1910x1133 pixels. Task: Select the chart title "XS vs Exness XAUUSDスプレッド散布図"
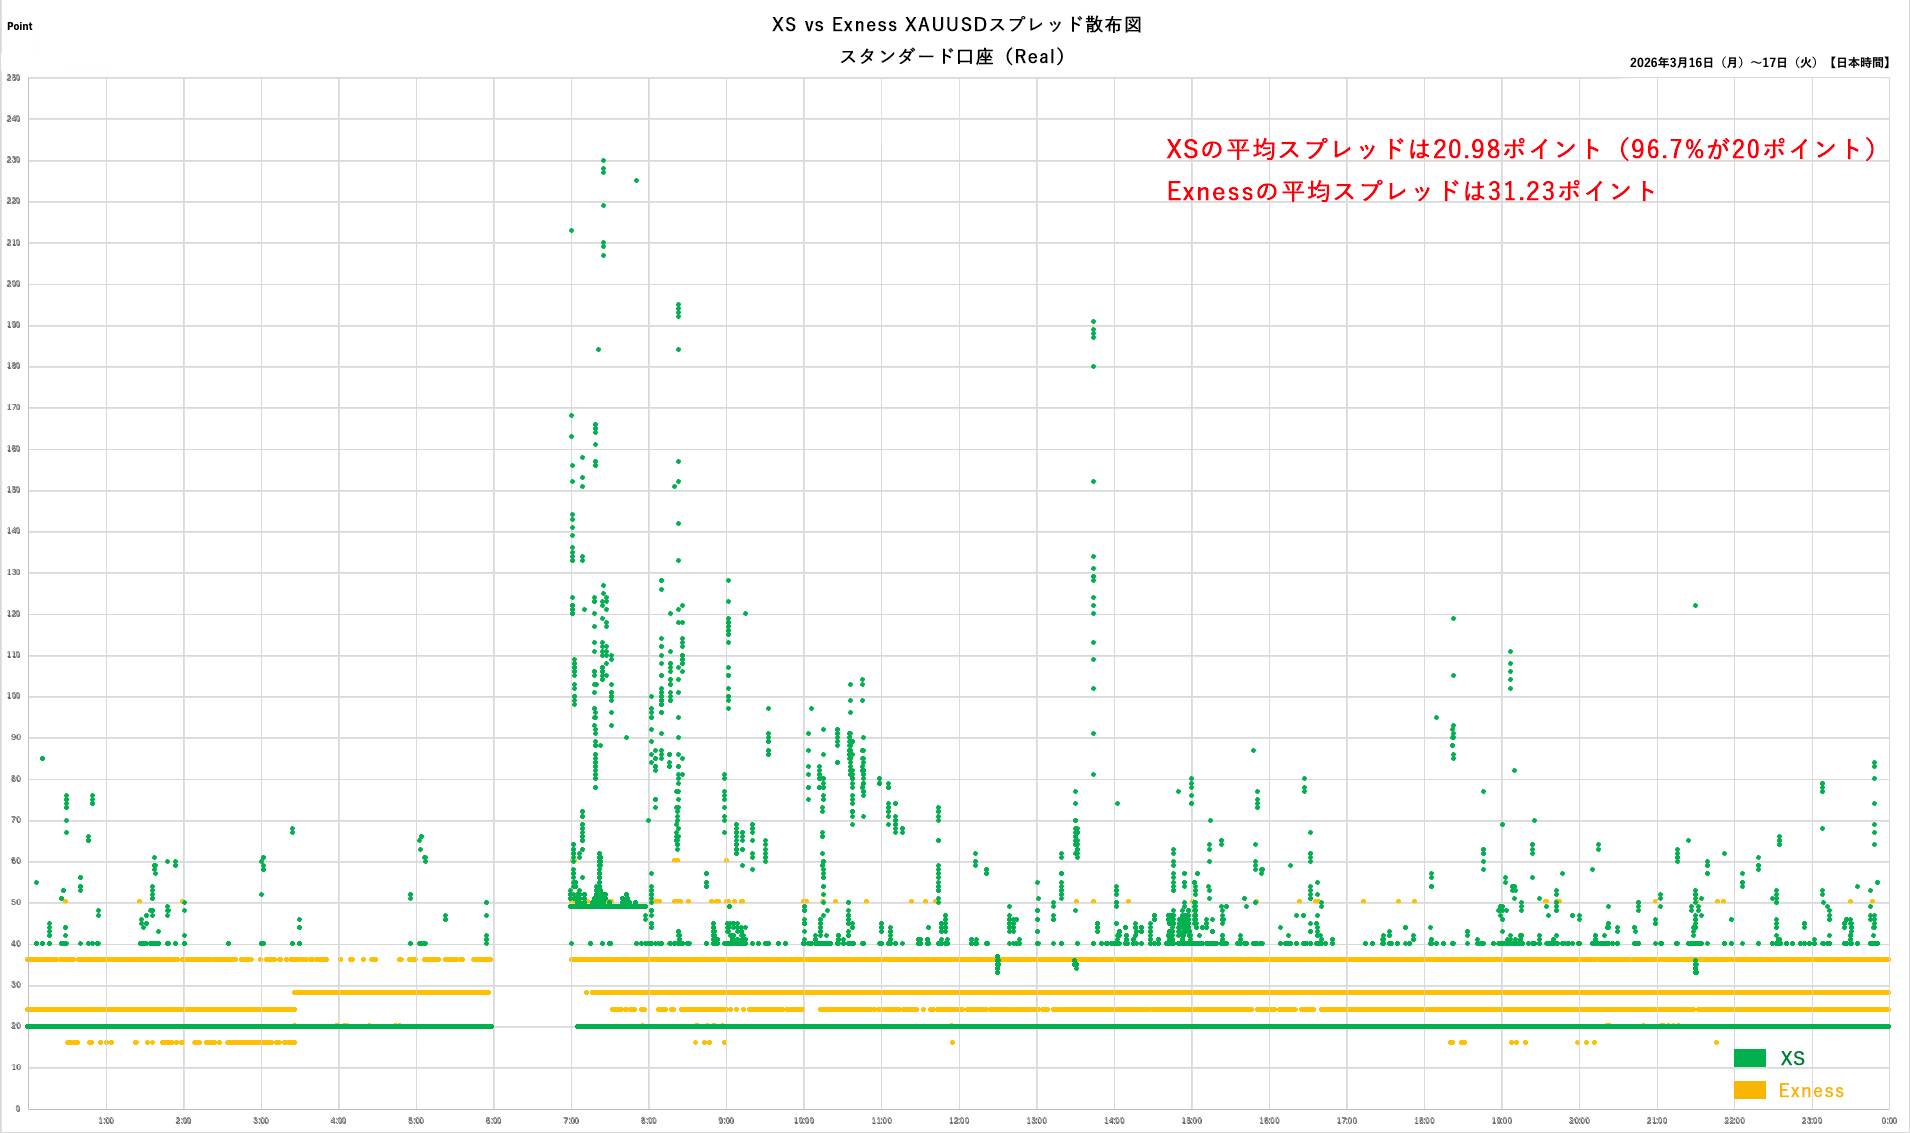[x=957, y=24]
